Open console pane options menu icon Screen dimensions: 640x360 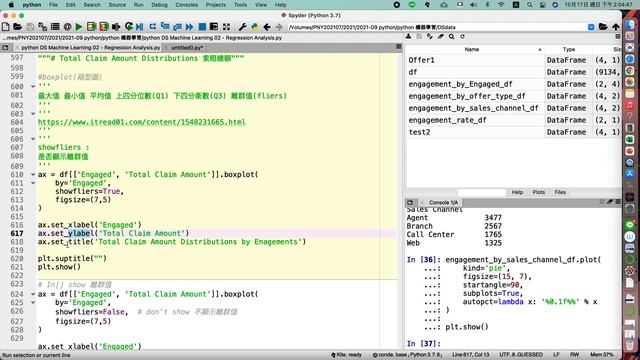[618, 202]
